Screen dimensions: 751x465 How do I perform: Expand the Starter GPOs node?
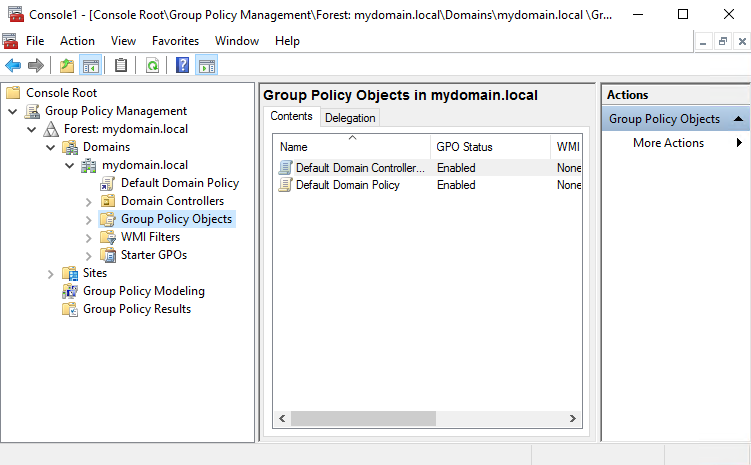(89, 255)
